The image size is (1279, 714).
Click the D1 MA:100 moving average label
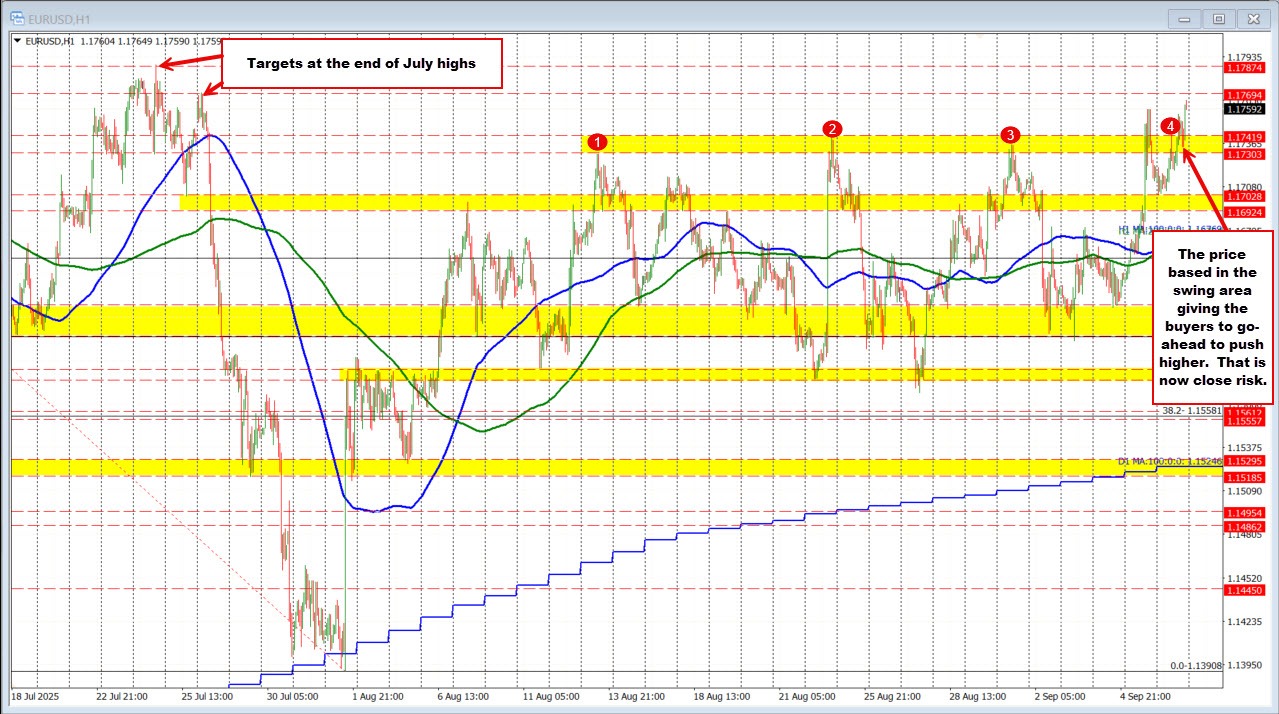(1171, 461)
